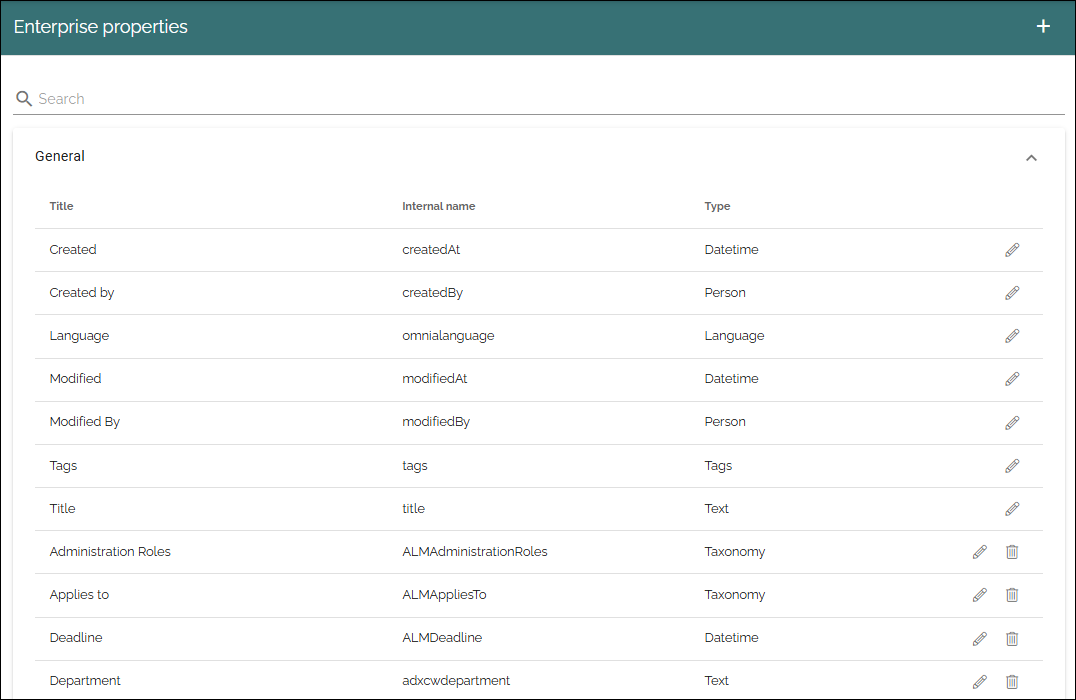The image size is (1076, 700).
Task: Click internal name omnialanguage
Action: click(x=448, y=336)
